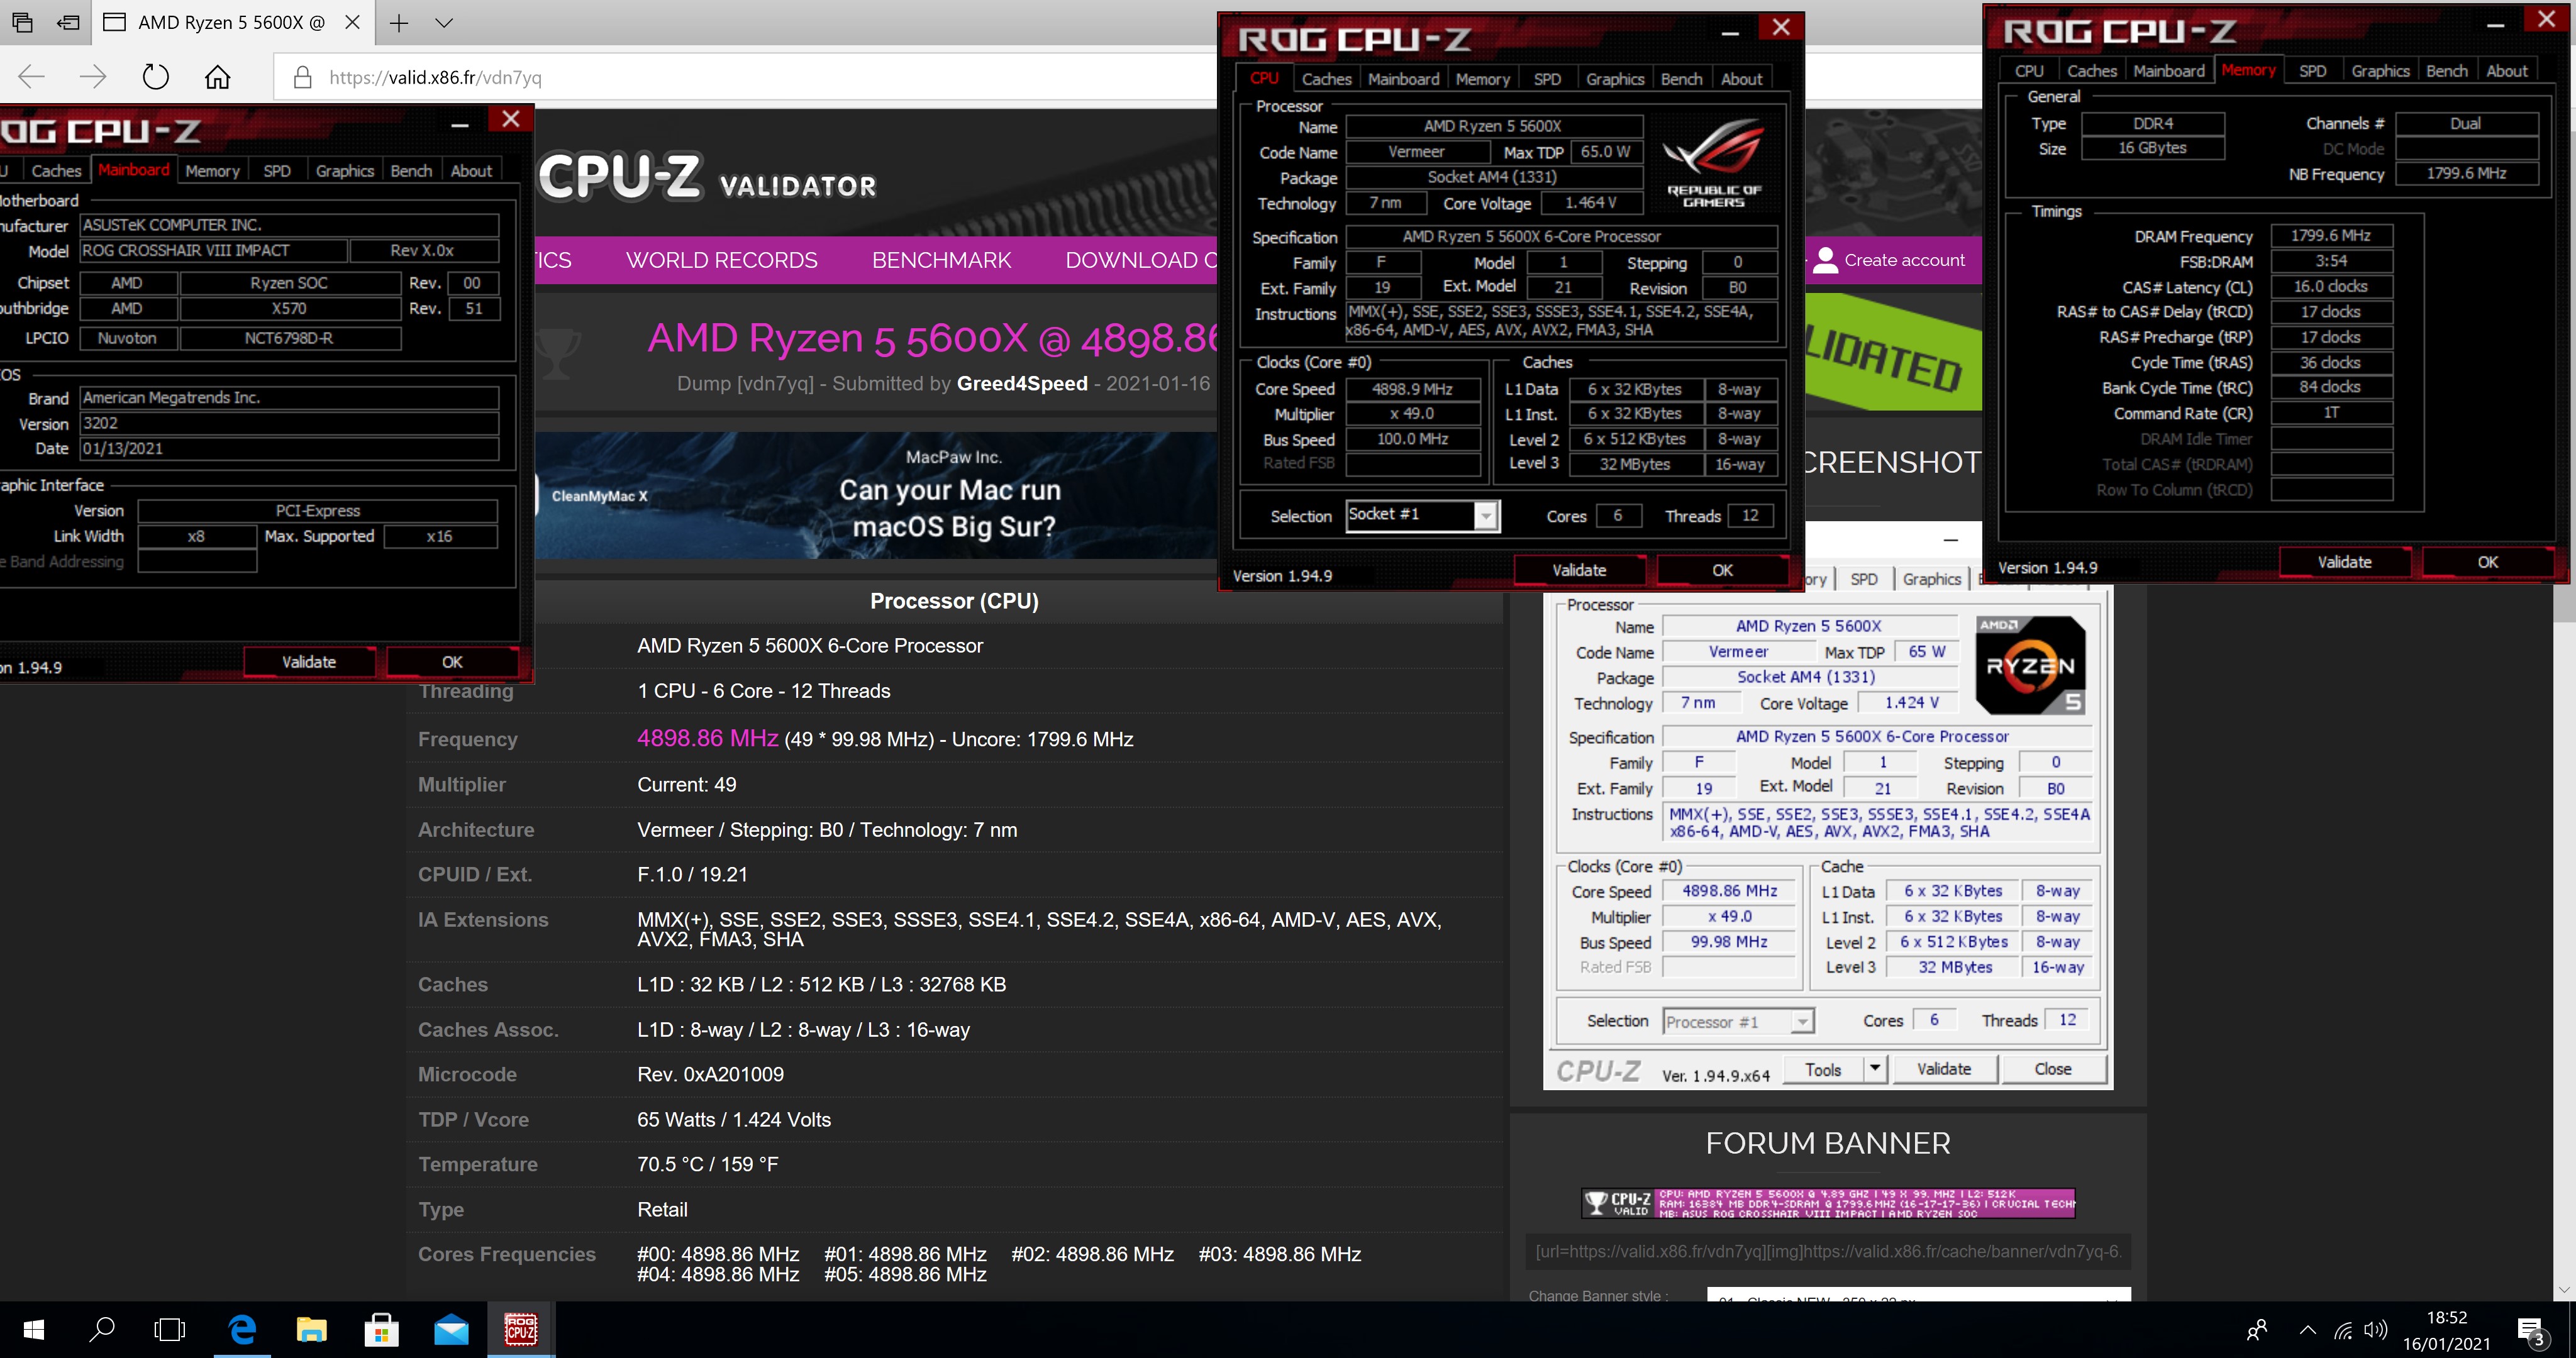Click OK in middle ROG CPU-Z window
The height and width of the screenshot is (1358, 2576).
point(1722,570)
